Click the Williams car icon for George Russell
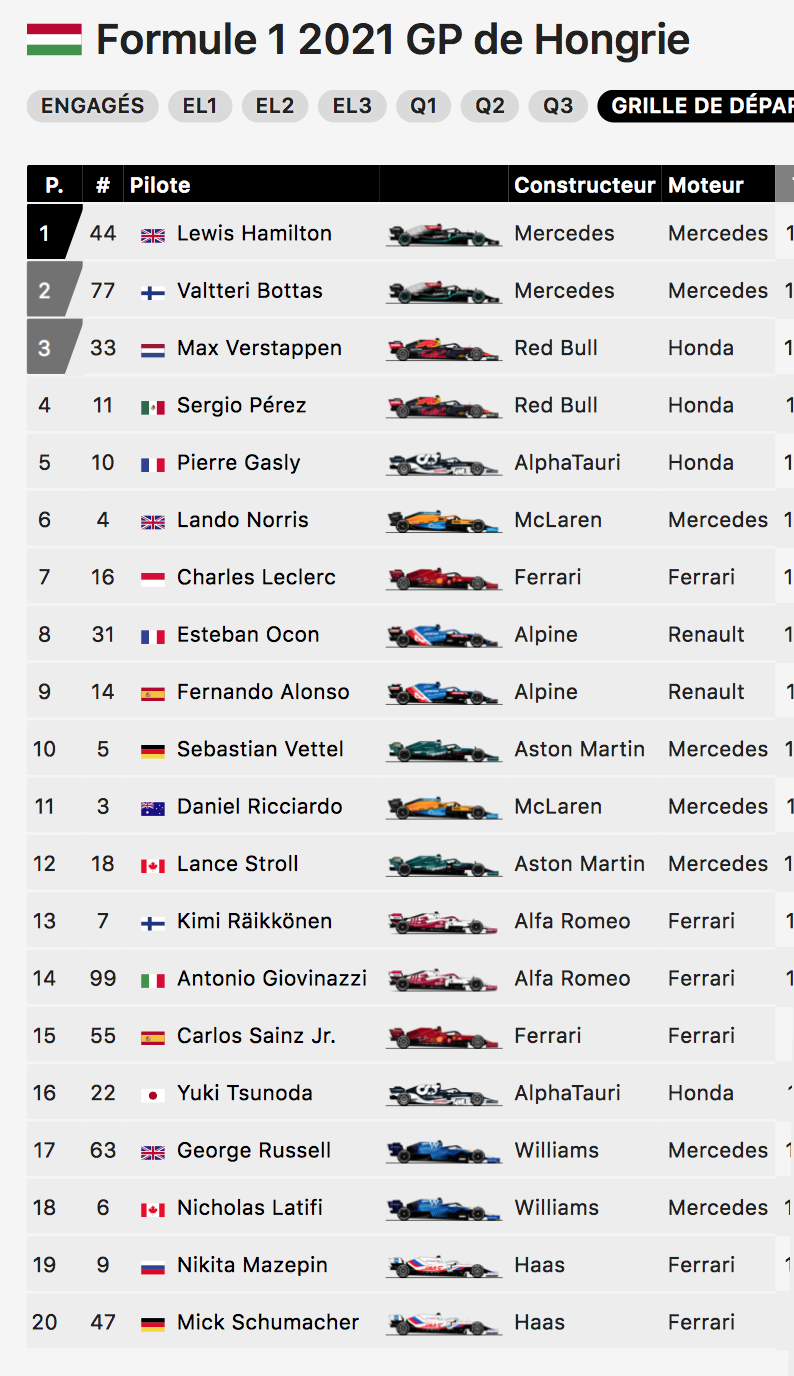This screenshot has height=1376, width=794. pos(443,1151)
